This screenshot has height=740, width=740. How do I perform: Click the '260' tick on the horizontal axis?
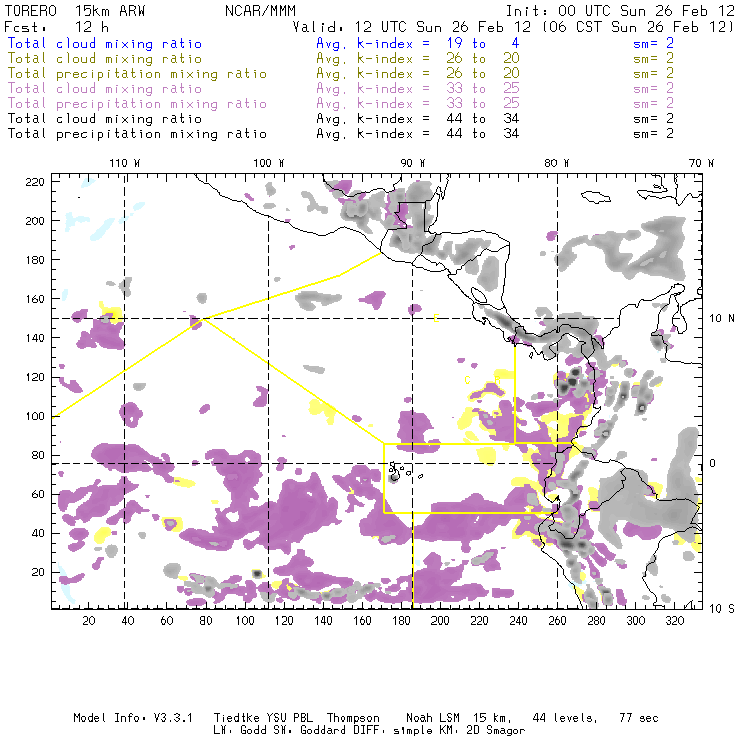click(557, 621)
